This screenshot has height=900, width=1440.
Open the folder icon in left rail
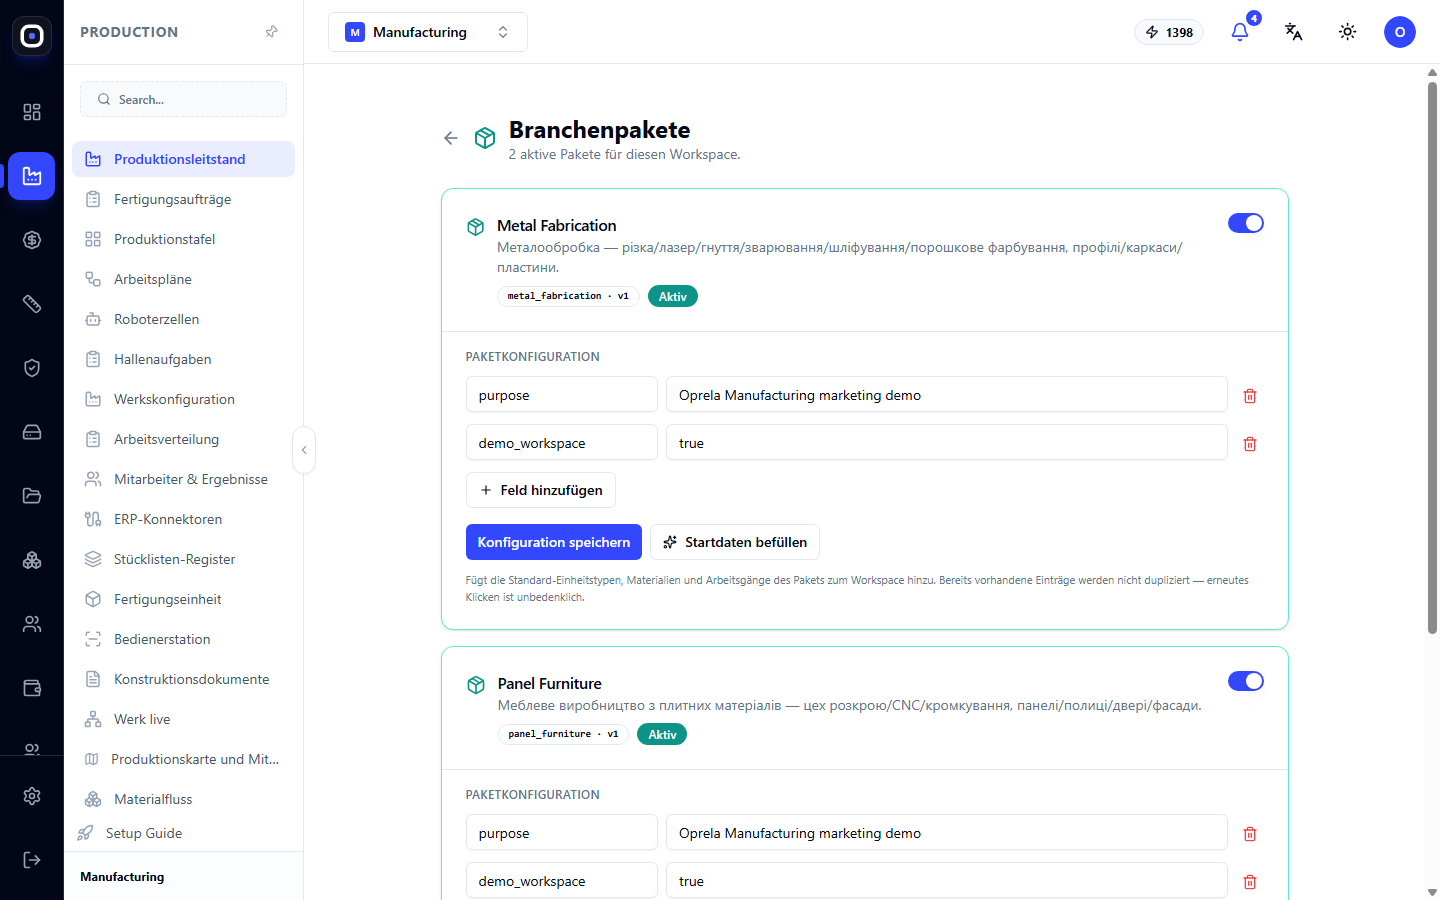(x=32, y=496)
